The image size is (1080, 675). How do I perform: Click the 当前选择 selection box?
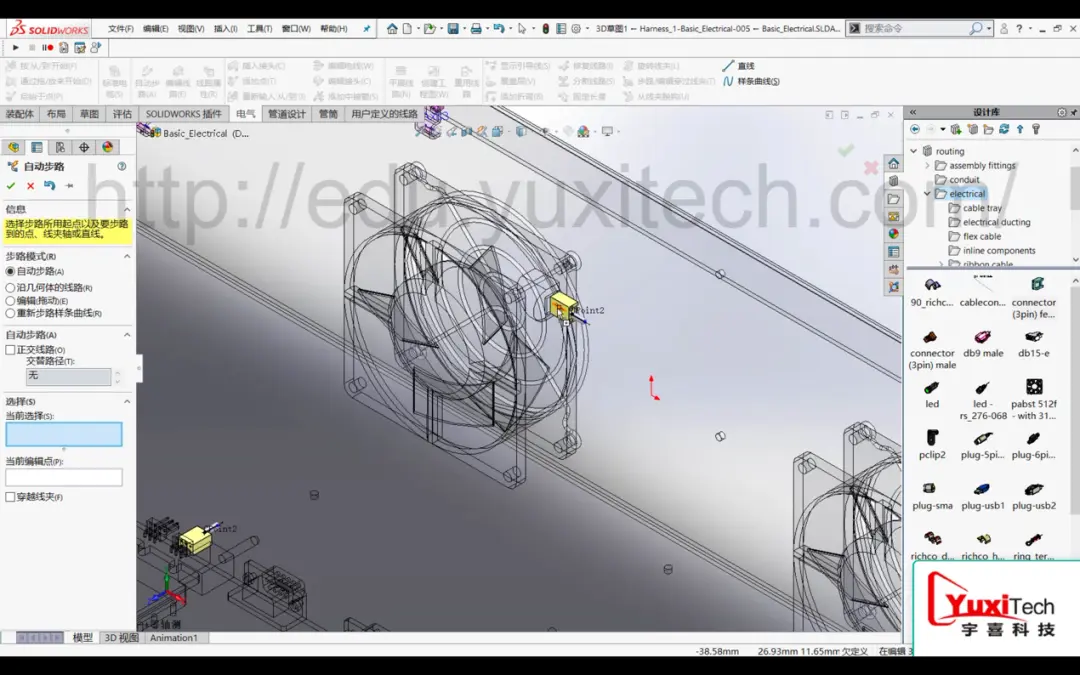64,434
